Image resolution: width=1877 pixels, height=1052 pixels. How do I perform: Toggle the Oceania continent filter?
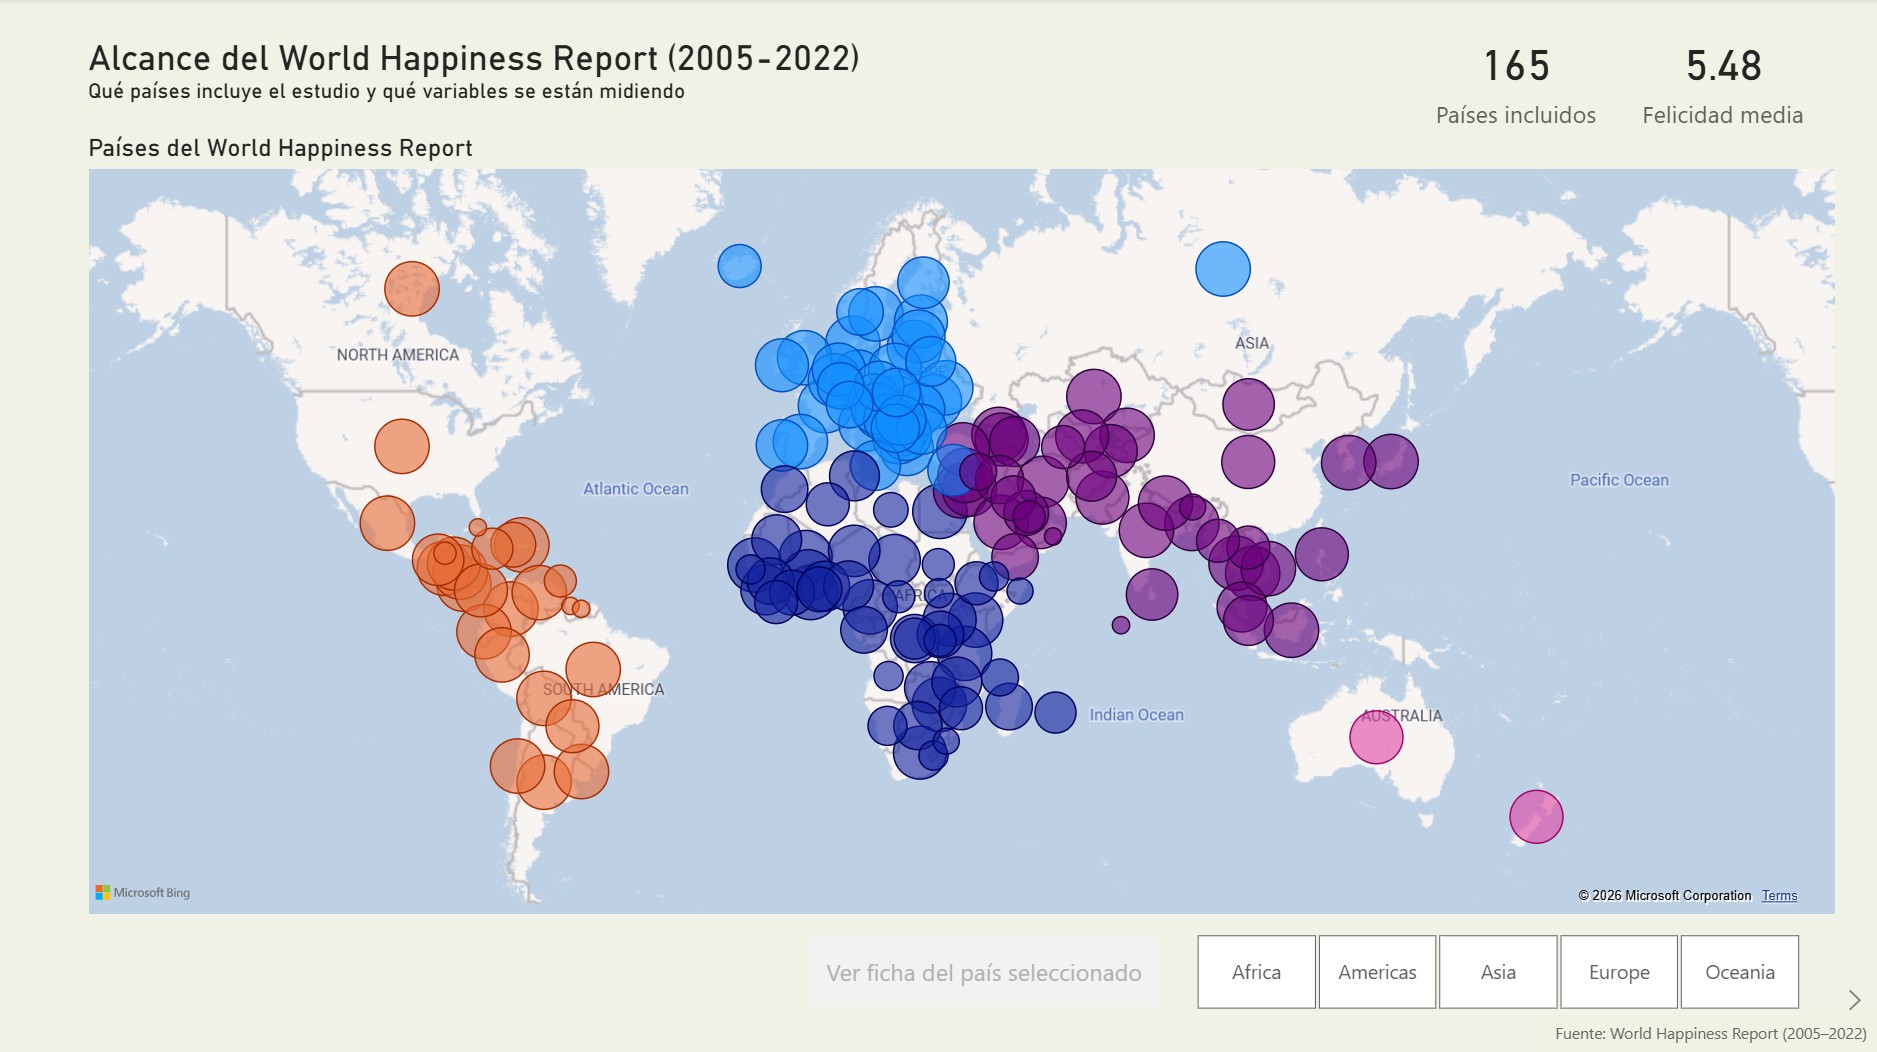pyautogui.click(x=1742, y=971)
